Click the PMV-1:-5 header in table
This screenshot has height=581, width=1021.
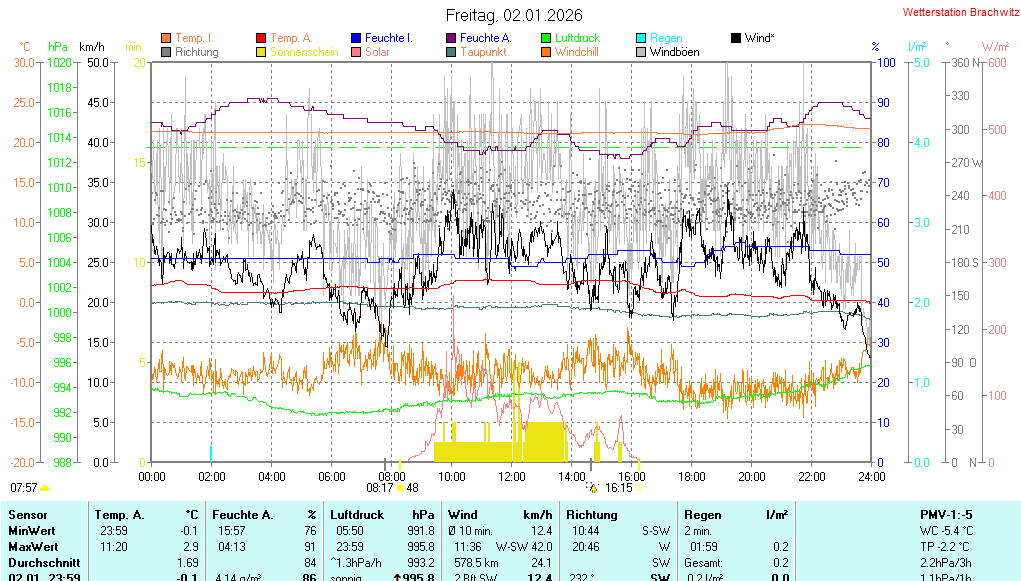tap(945, 514)
